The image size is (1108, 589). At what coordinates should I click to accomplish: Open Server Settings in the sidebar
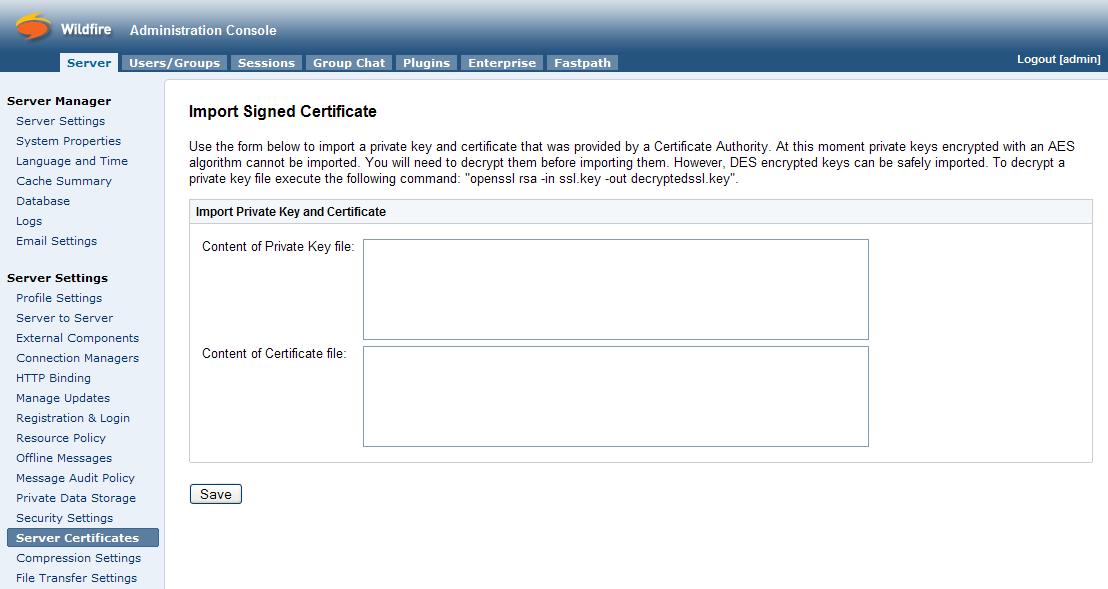(x=61, y=121)
